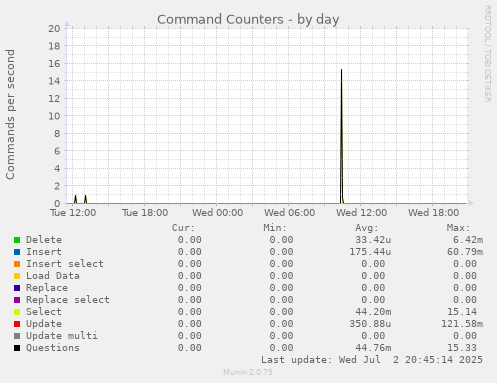Click the 'Replace' legend label

tap(47, 288)
